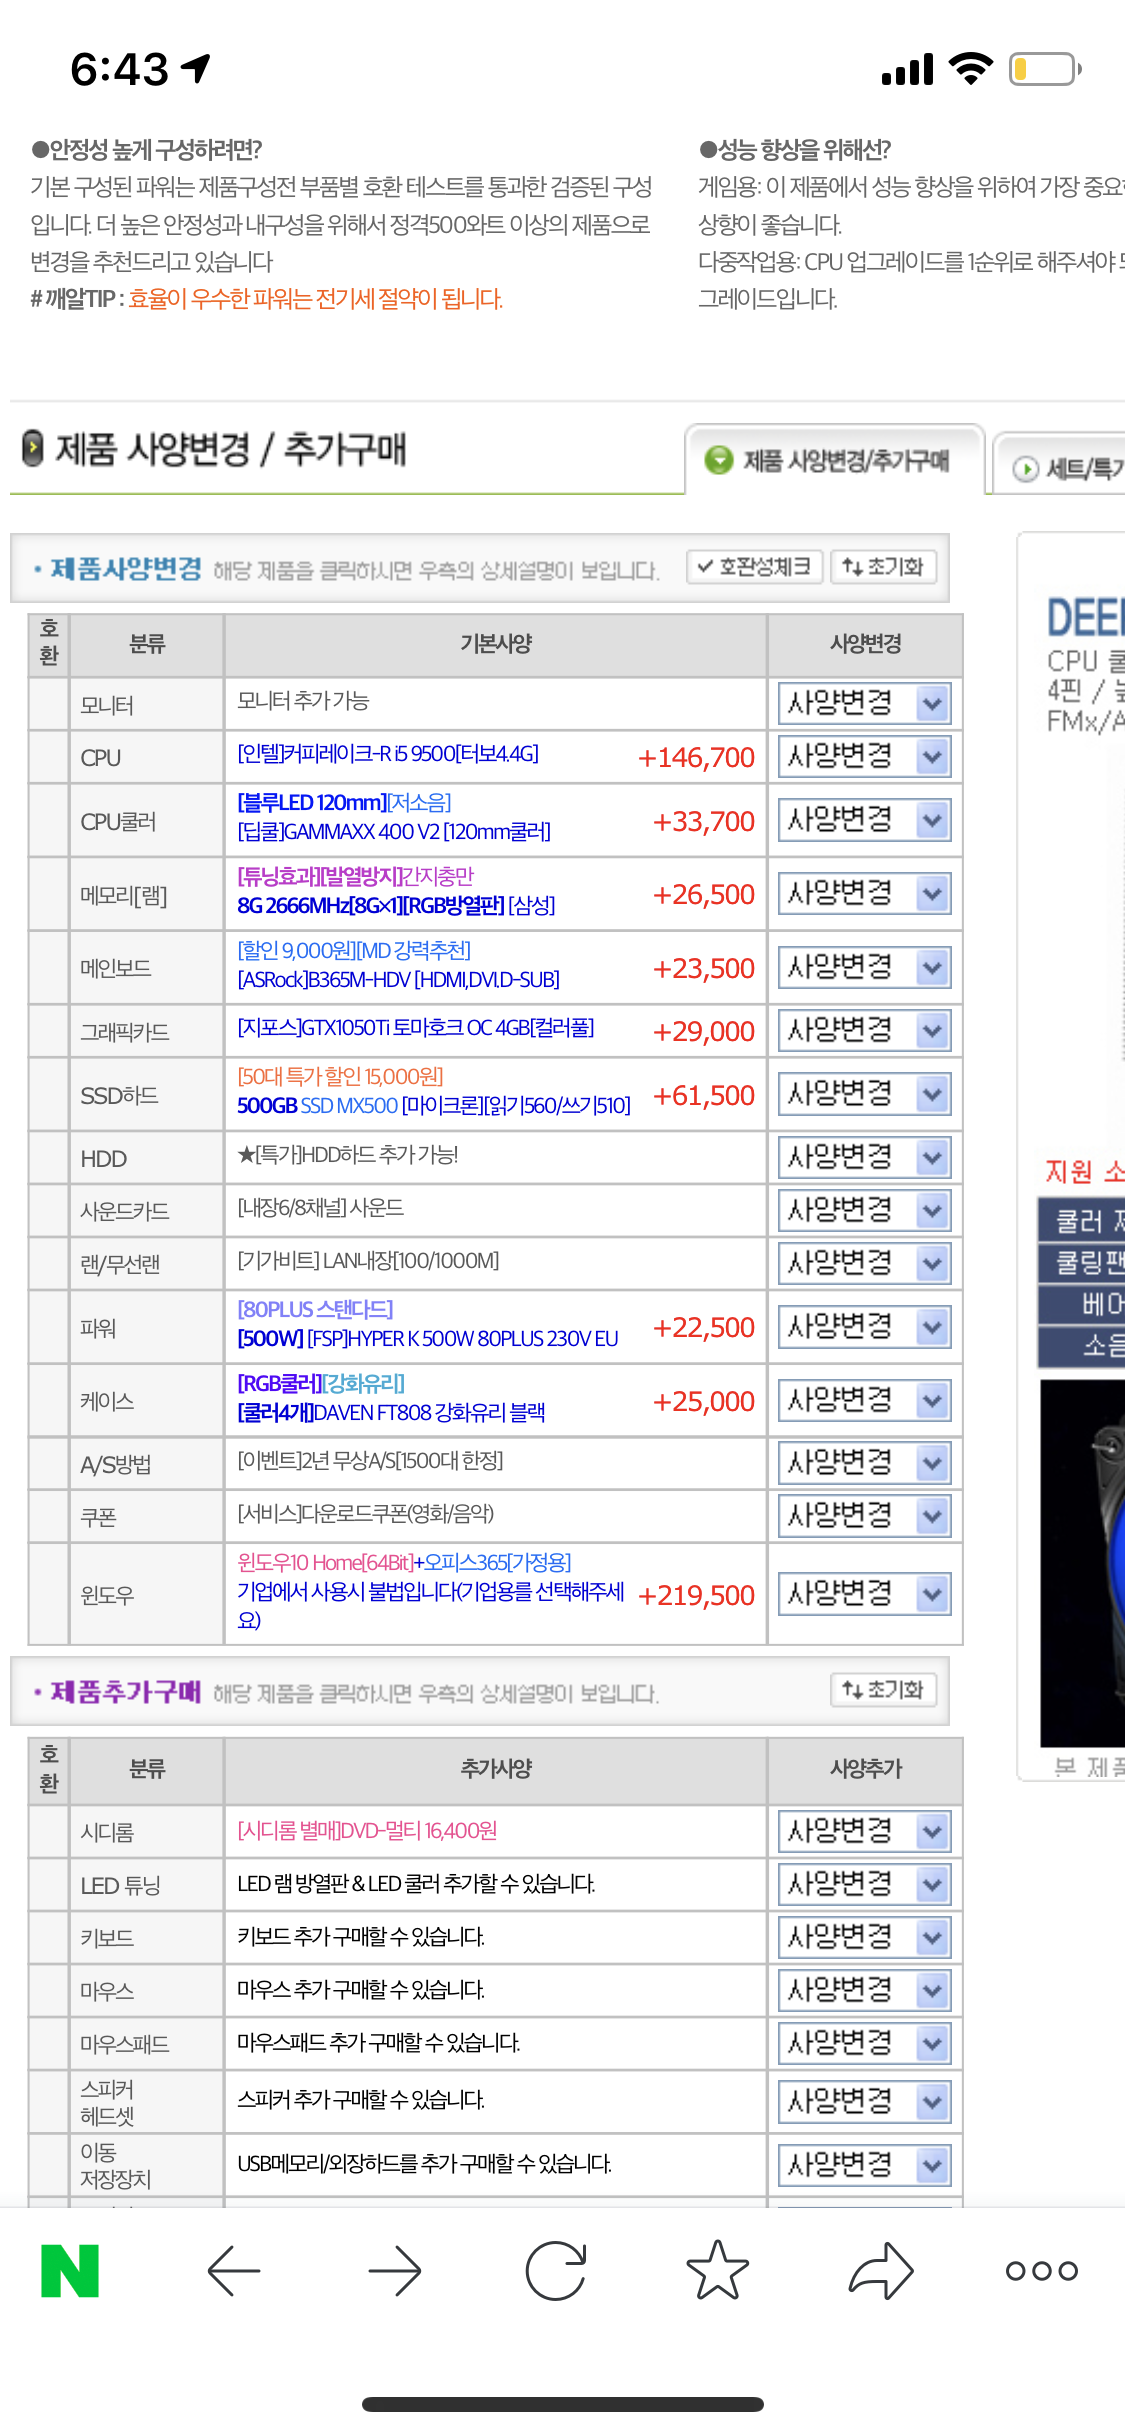The width and height of the screenshot is (1125, 2436).
Task: Switch to the 세트/특가 tab
Action: point(1060,468)
